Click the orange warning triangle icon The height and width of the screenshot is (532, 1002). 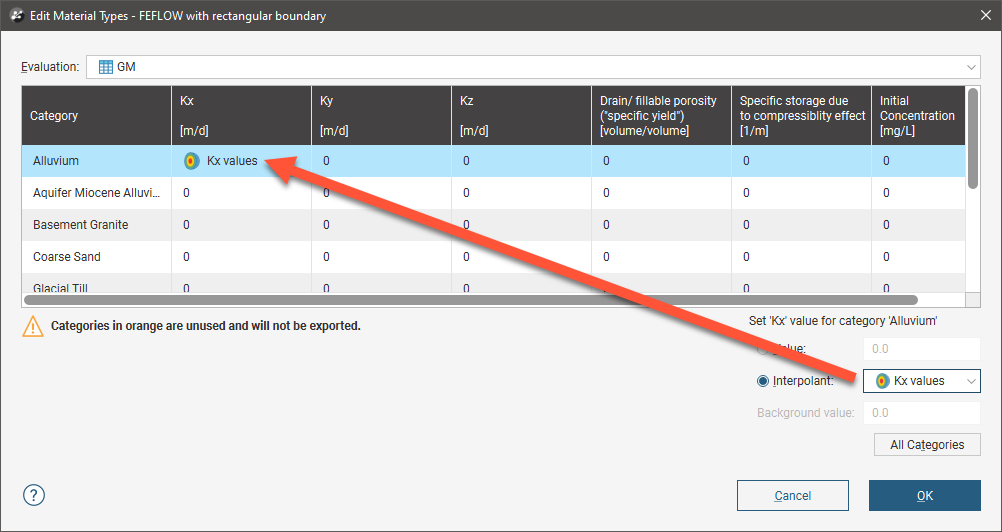point(34,326)
